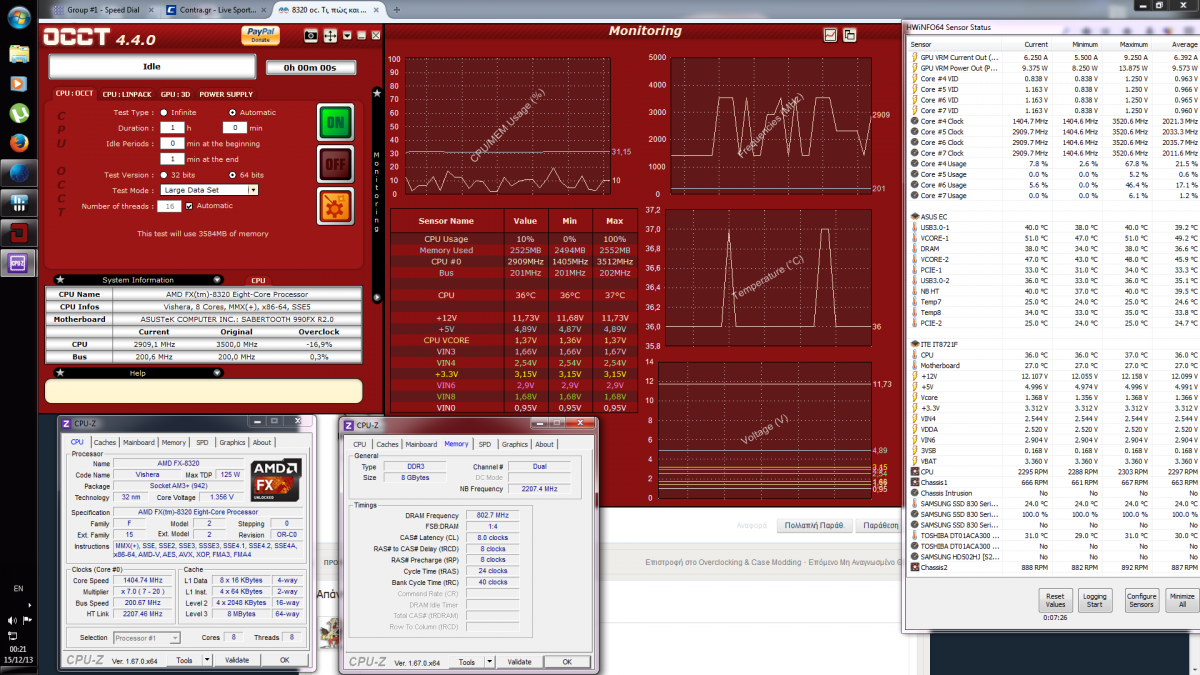Click Configure Sensors in HWiNFO64
The width and height of the screenshot is (1200, 675).
[1141, 600]
